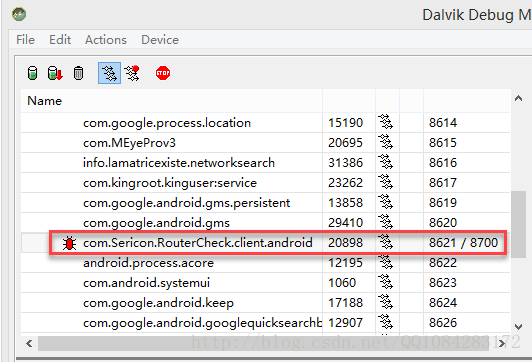Click the vertical scrollbar down arrow
Image resolution: width=532 pixels, height=362 pixels.
518,327
